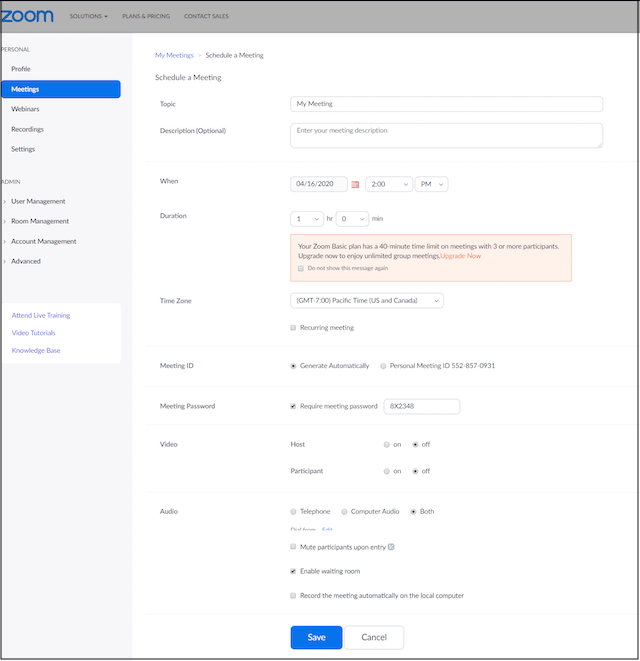The width and height of the screenshot is (640, 661).
Task: Check Mute participants upon entry
Action: click(293, 547)
